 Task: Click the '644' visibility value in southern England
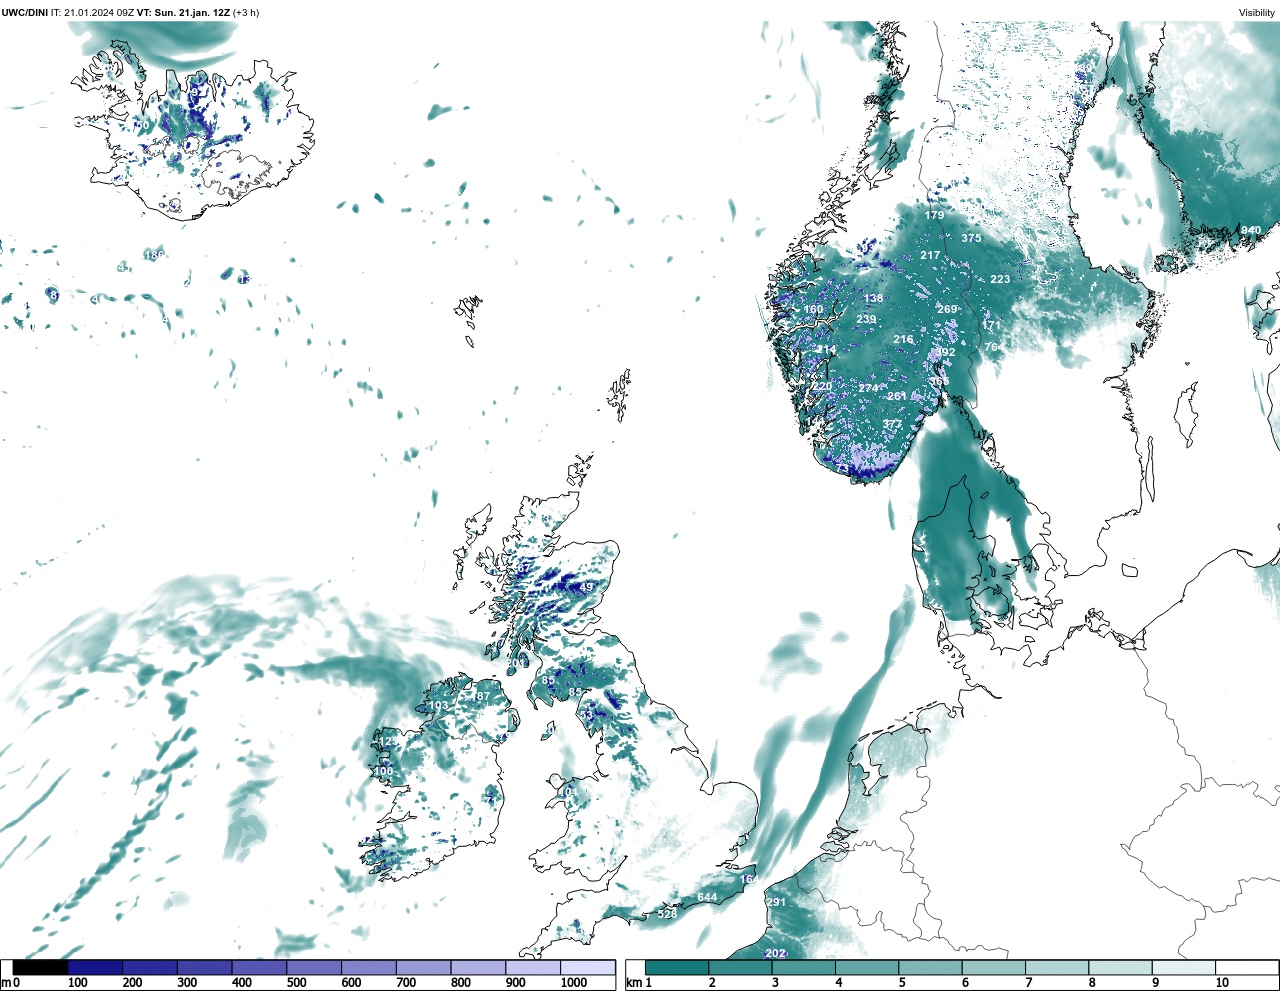point(707,897)
